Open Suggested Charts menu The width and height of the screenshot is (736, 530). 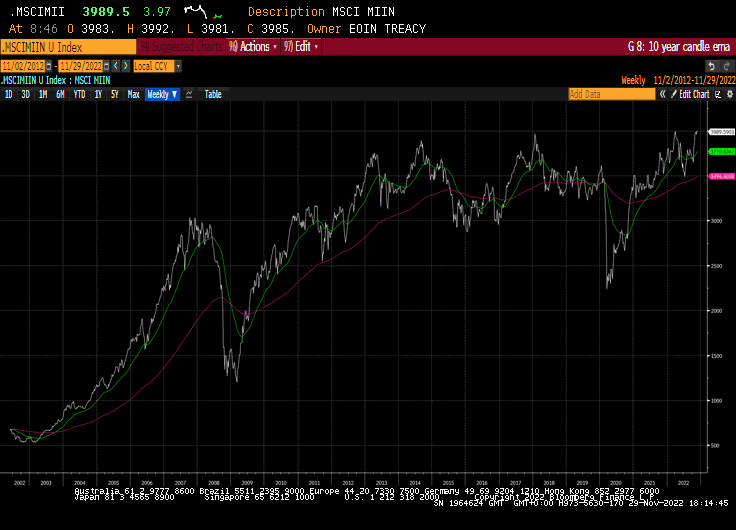click(181, 46)
